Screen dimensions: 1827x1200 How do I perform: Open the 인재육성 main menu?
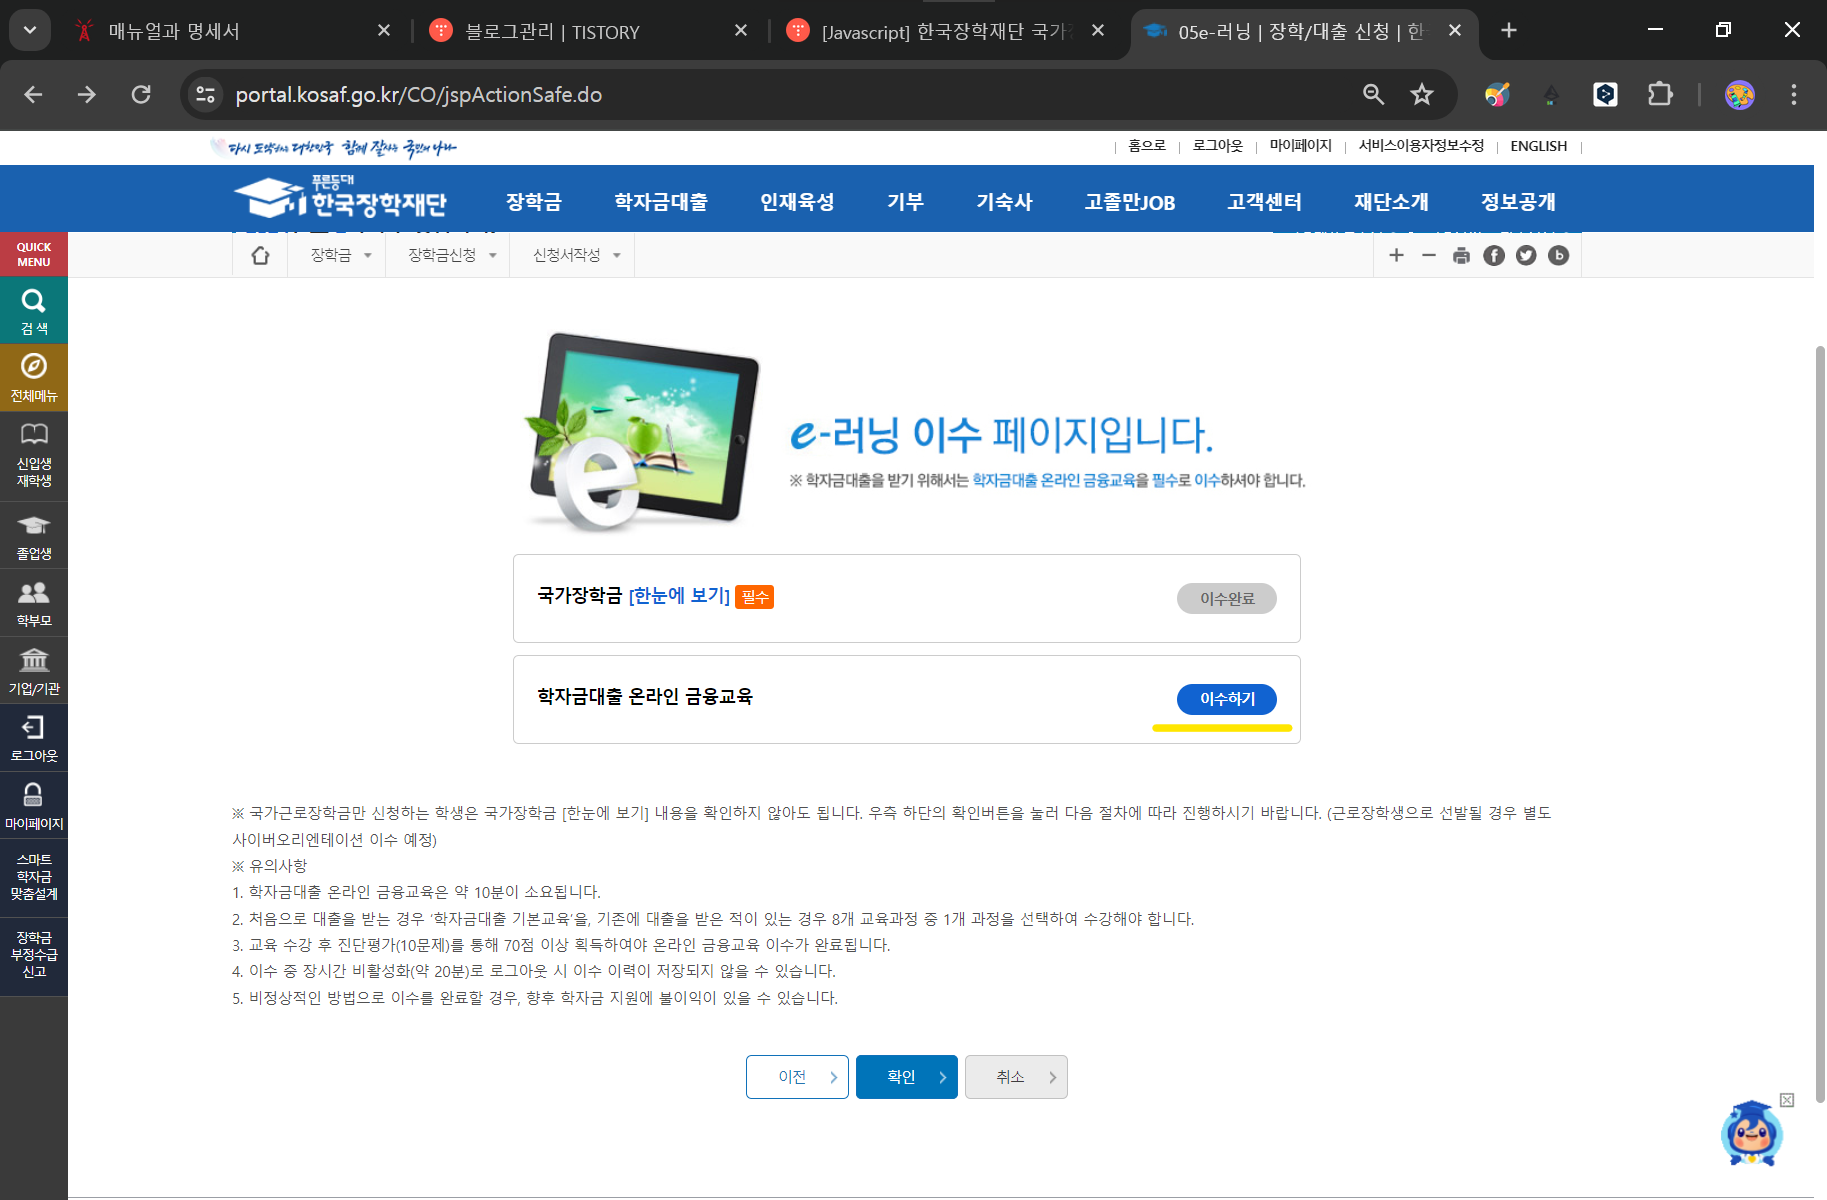pos(797,201)
